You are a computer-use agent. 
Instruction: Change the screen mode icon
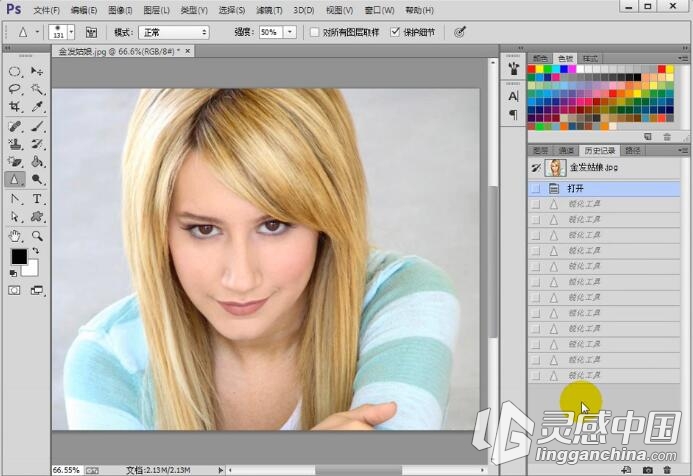coord(37,290)
